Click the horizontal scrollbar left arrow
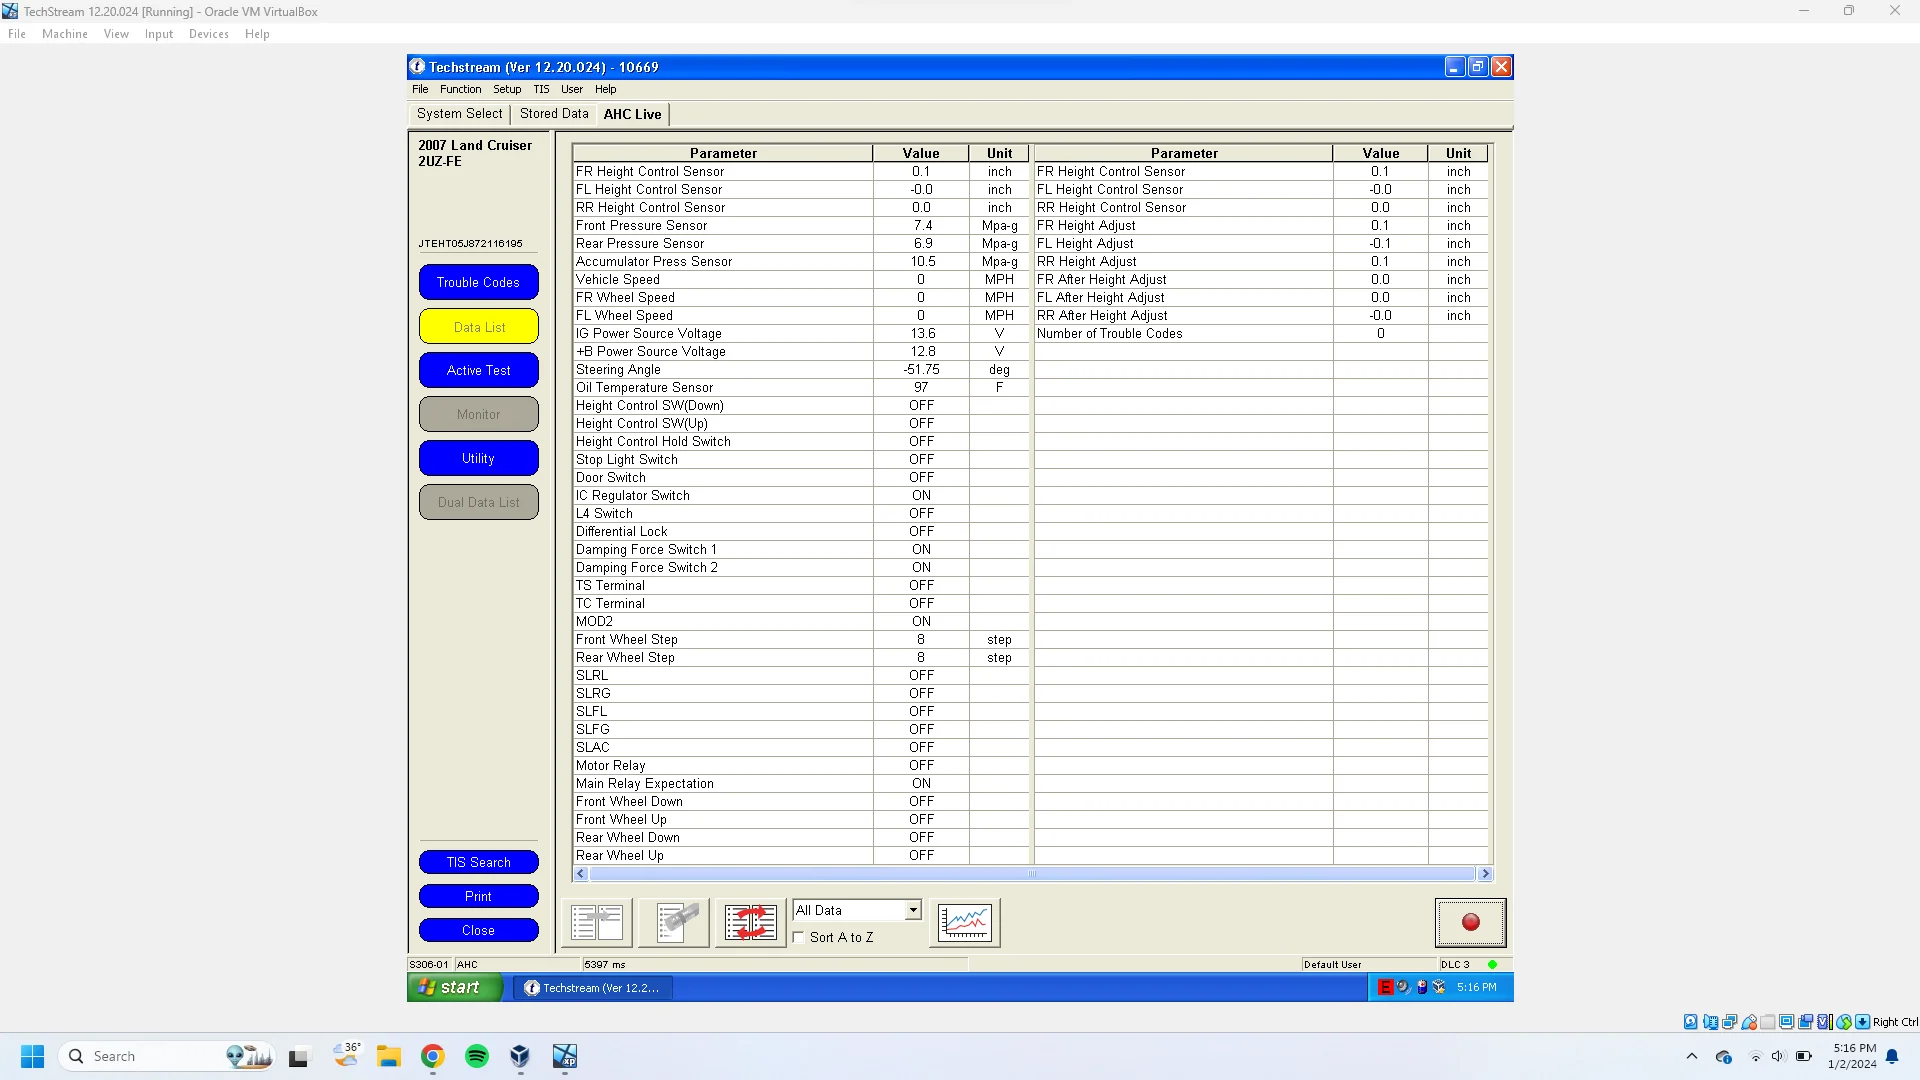 (581, 874)
